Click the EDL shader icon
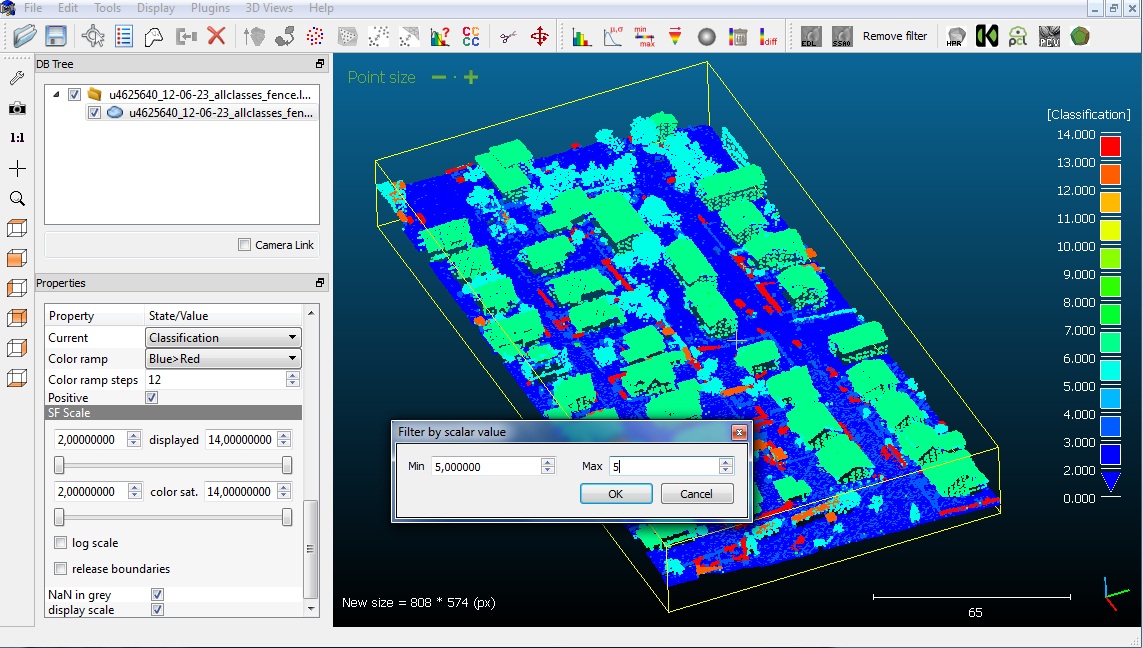Screen dimensions: 1143x648 (x=811, y=37)
